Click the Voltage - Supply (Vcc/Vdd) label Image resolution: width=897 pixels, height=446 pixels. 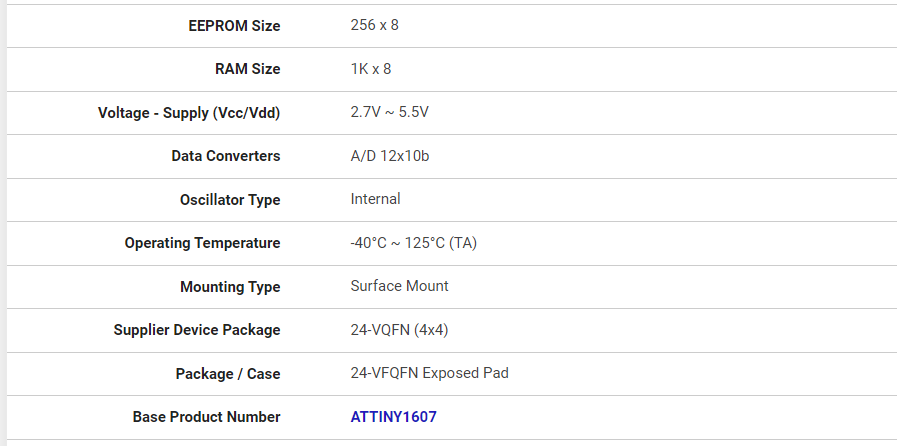tap(189, 113)
